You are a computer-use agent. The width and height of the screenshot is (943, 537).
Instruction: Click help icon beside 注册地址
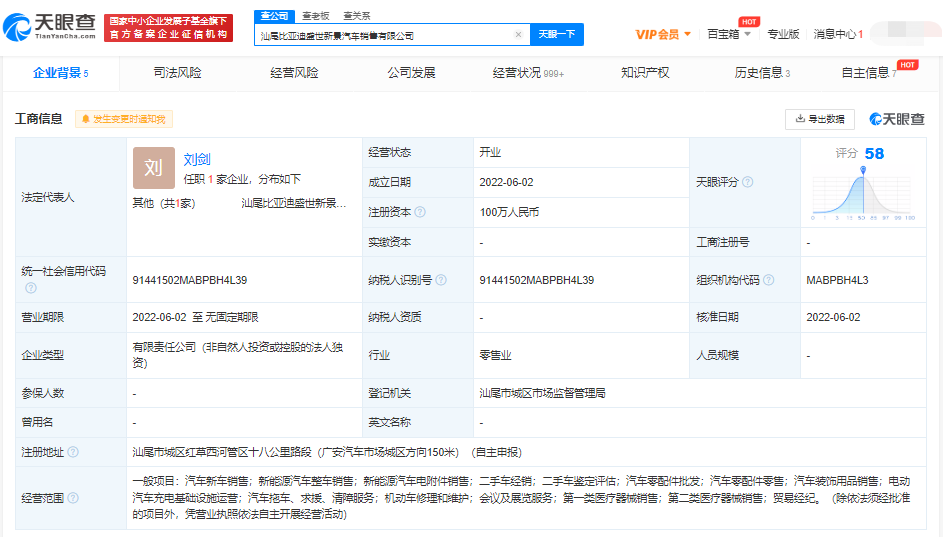[73, 452]
